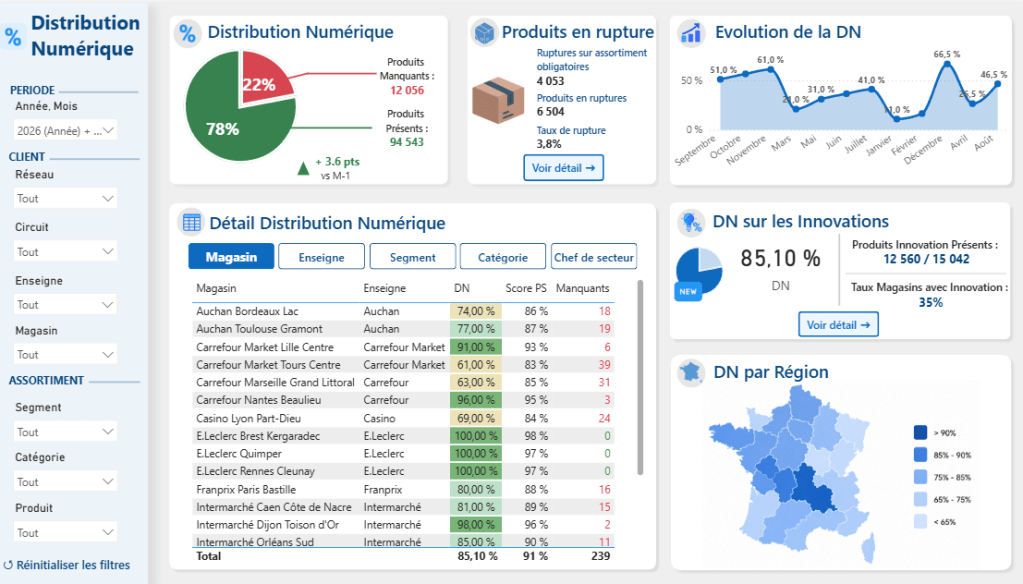Click the table grid icon for Détail Distribution Numérique
This screenshot has height=584, width=1023.
tap(191, 223)
